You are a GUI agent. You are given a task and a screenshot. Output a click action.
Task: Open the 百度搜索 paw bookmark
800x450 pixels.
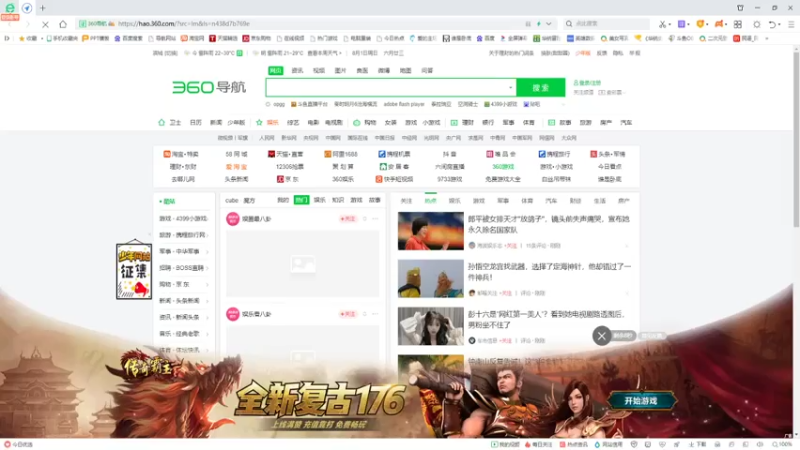pyautogui.click(x=117, y=38)
